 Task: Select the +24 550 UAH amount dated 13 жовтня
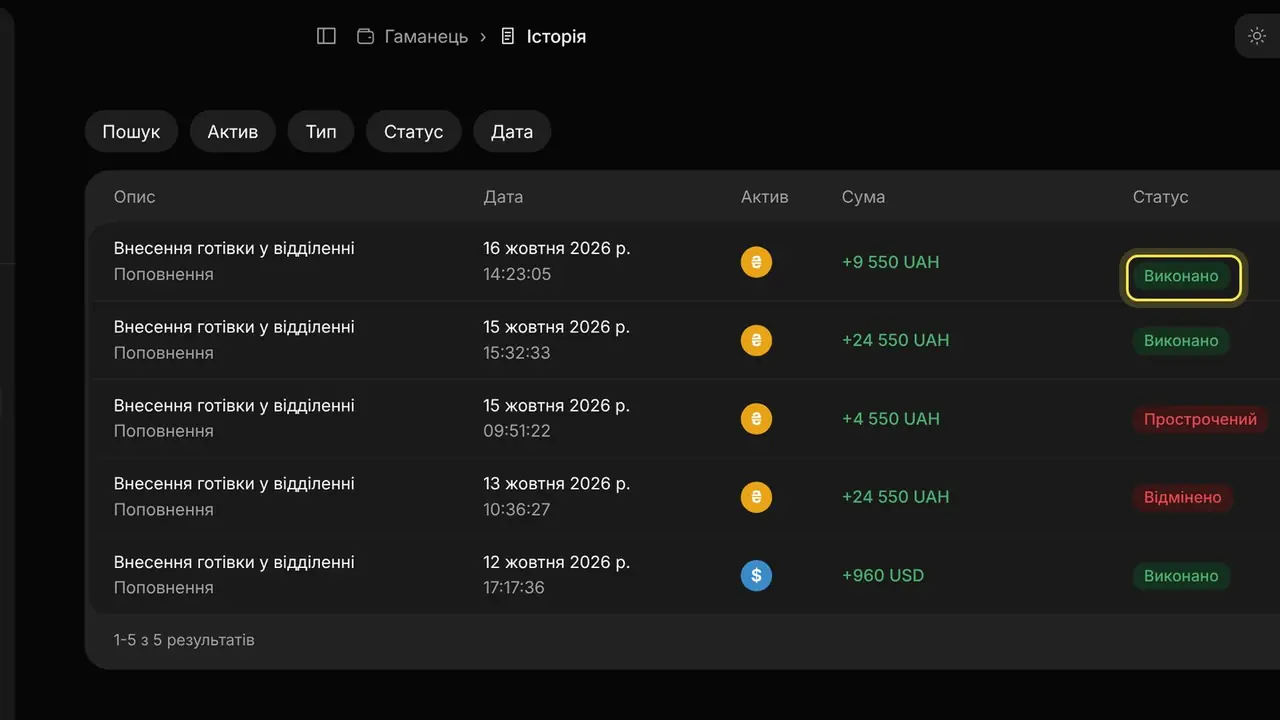click(x=895, y=497)
